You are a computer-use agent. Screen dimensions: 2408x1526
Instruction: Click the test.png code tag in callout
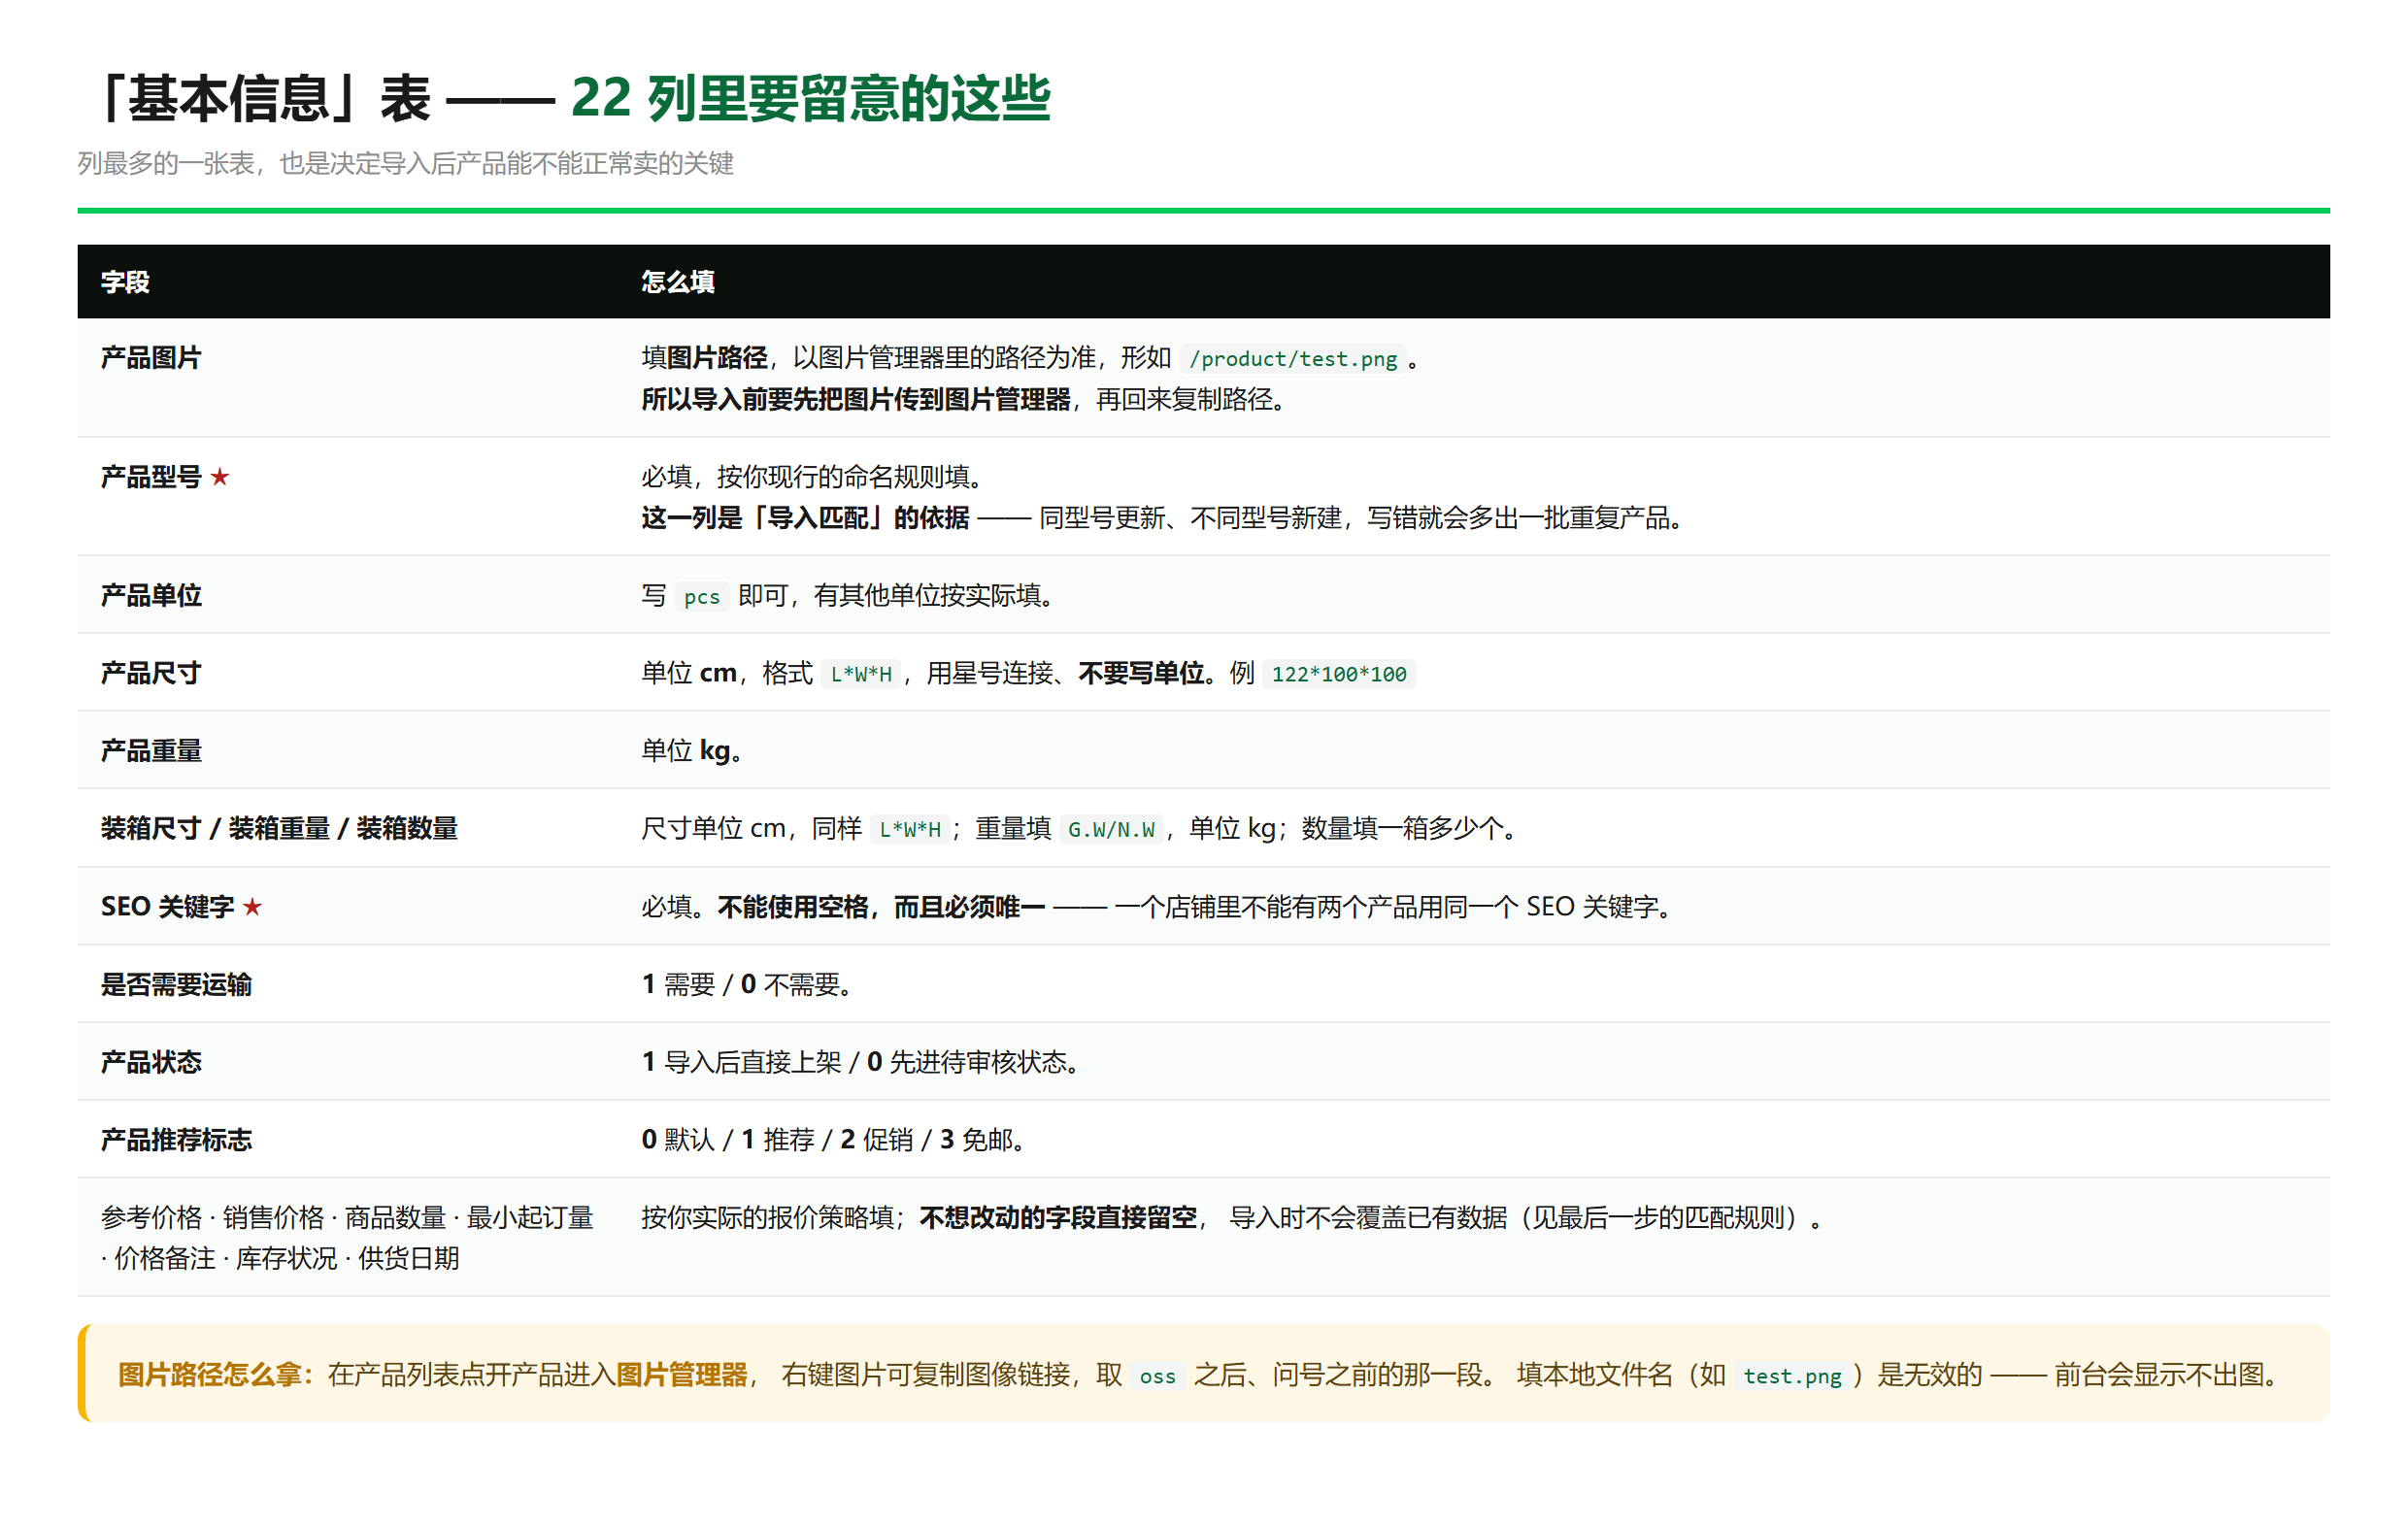click(1792, 1376)
